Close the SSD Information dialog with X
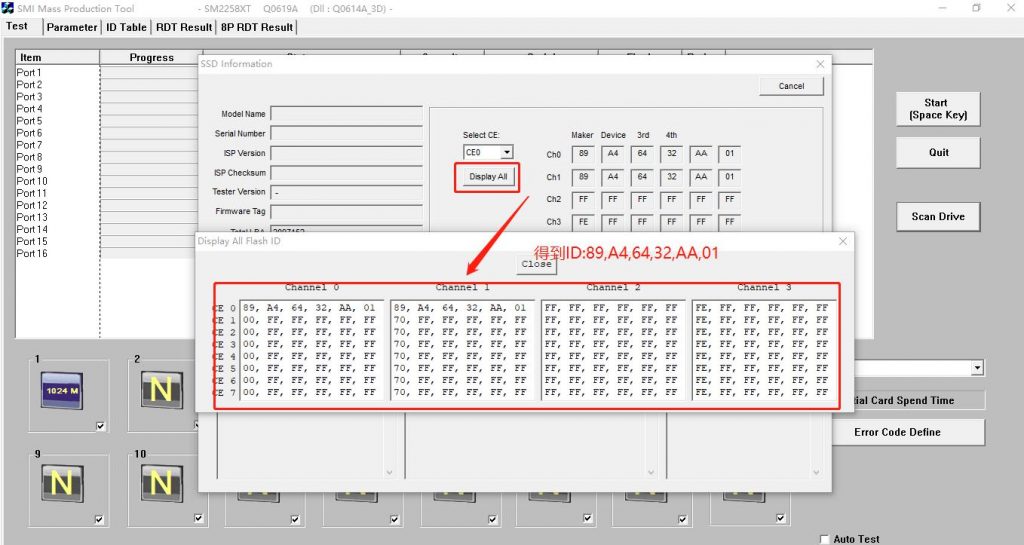Image resolution: width=1024 pixels, height=545 pixels. [821, 64]
